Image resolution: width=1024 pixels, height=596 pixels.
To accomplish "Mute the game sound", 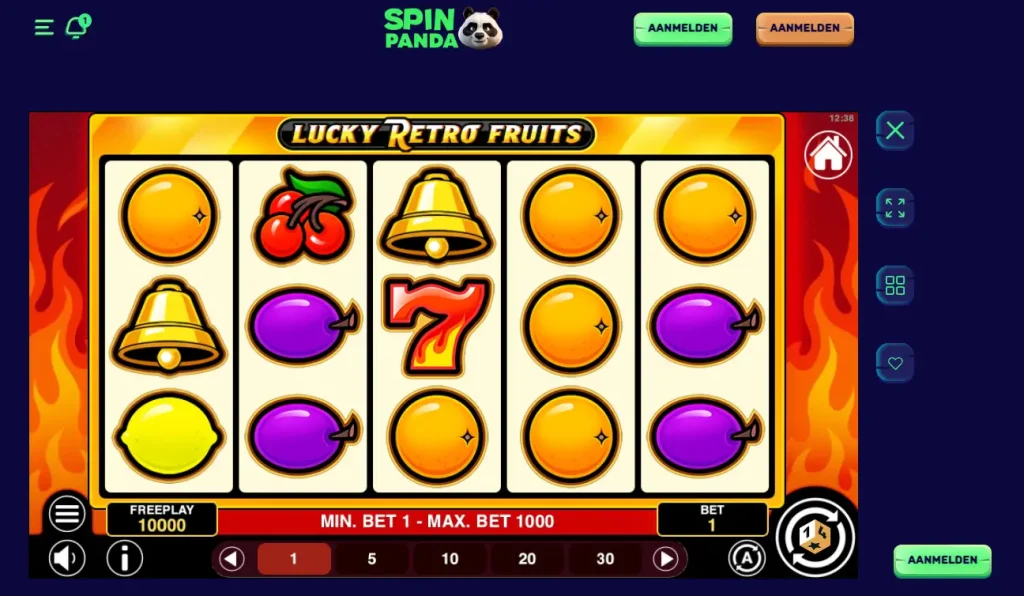I will (x=67, y=558).
